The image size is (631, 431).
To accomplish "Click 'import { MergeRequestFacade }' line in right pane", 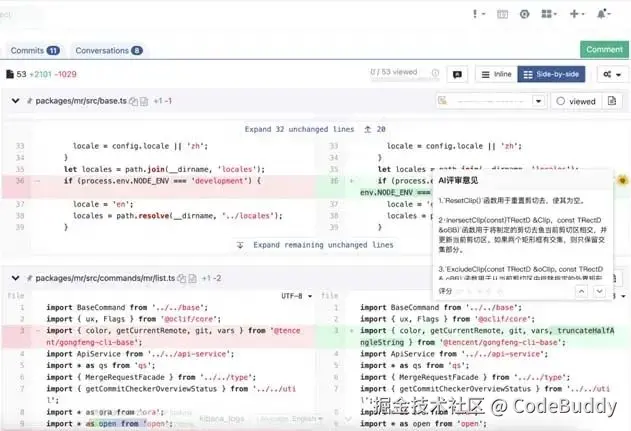I will point(465,377).
